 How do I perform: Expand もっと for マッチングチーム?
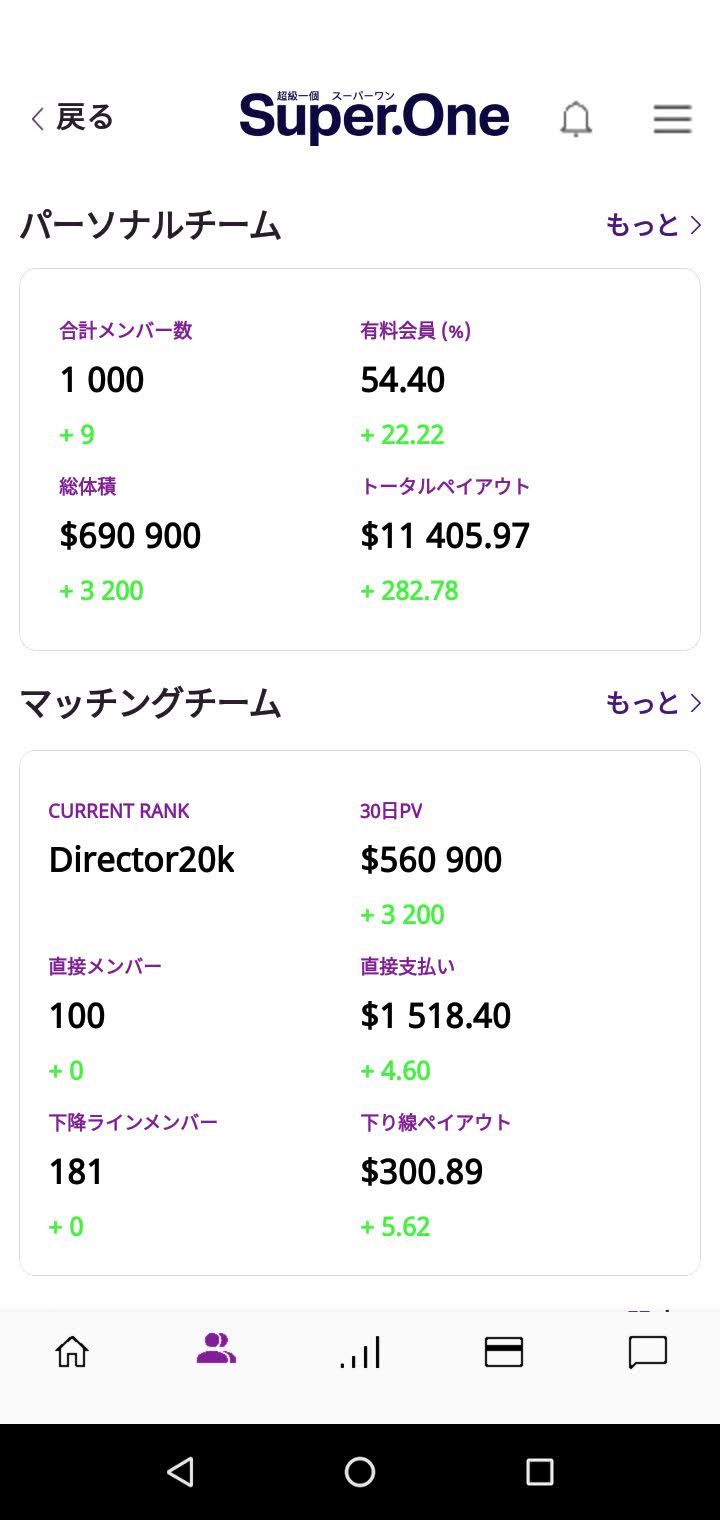point(653,703)
